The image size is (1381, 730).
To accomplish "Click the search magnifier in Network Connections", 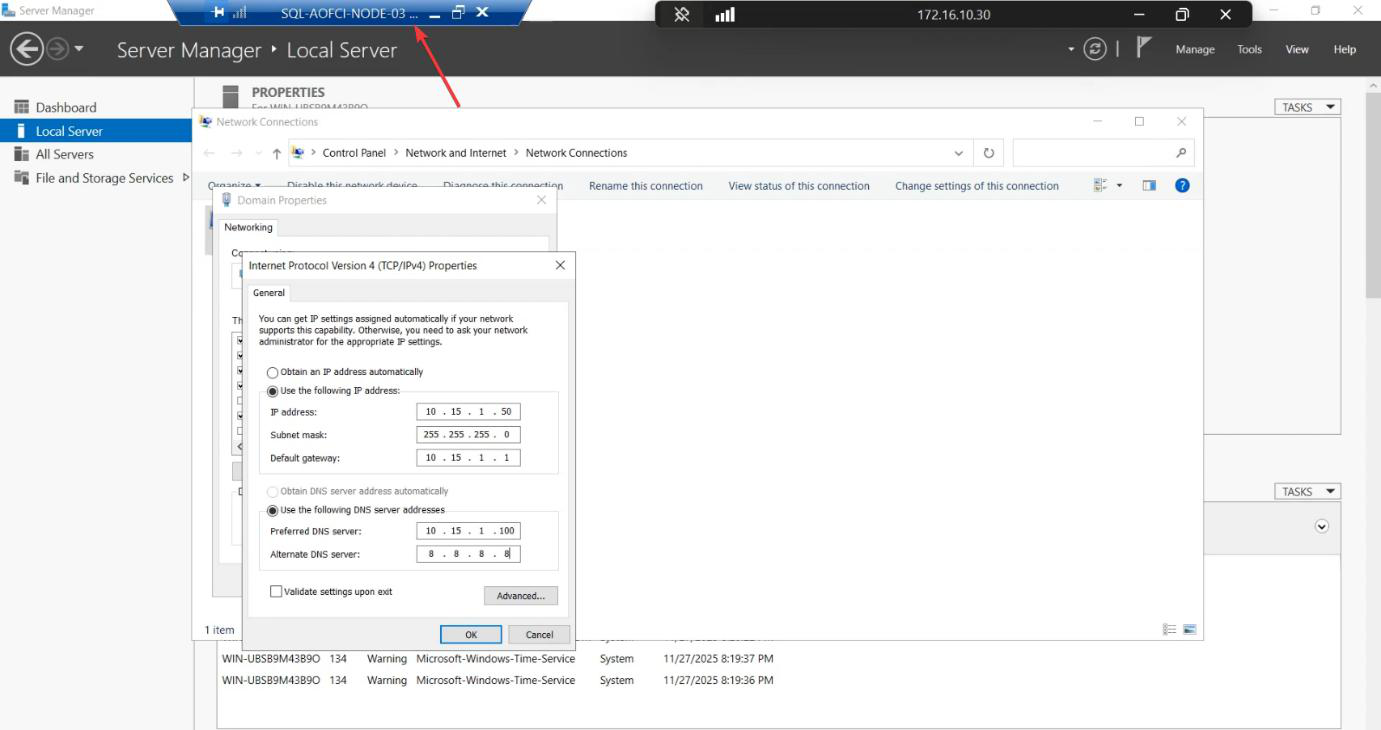I will tap(1181, 153).
